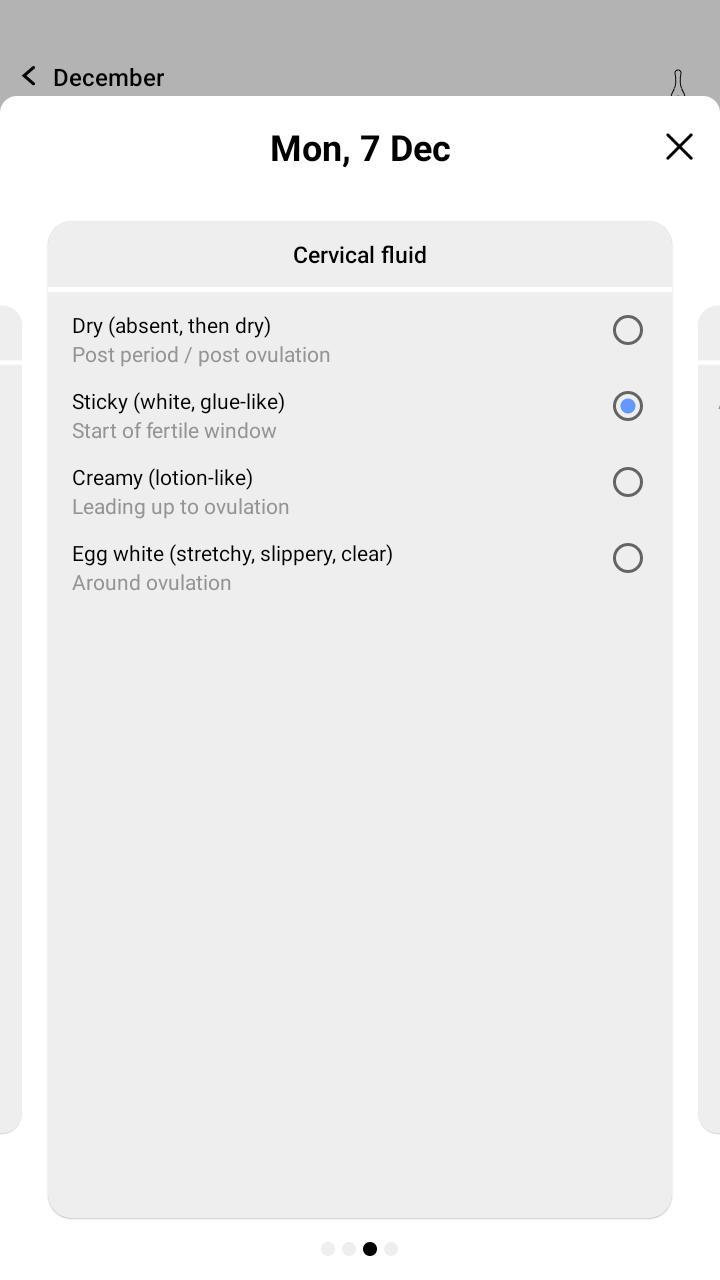
Task: Select the Dry cervical fluid option
Action: (x=627, y=330)
